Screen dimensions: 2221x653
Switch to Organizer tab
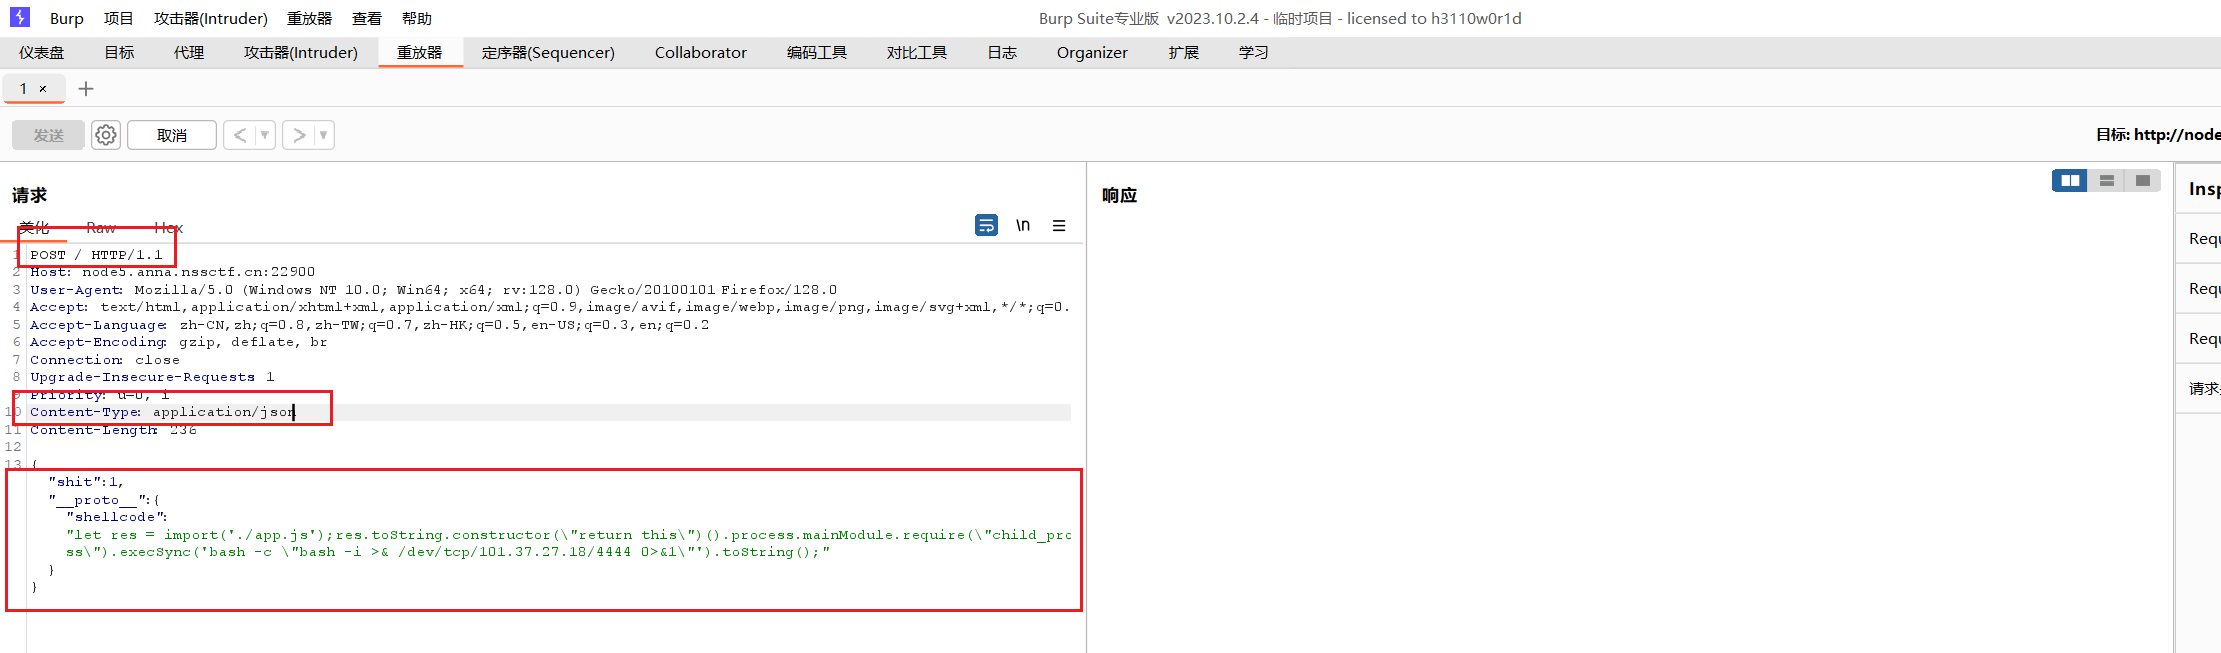1092,52
